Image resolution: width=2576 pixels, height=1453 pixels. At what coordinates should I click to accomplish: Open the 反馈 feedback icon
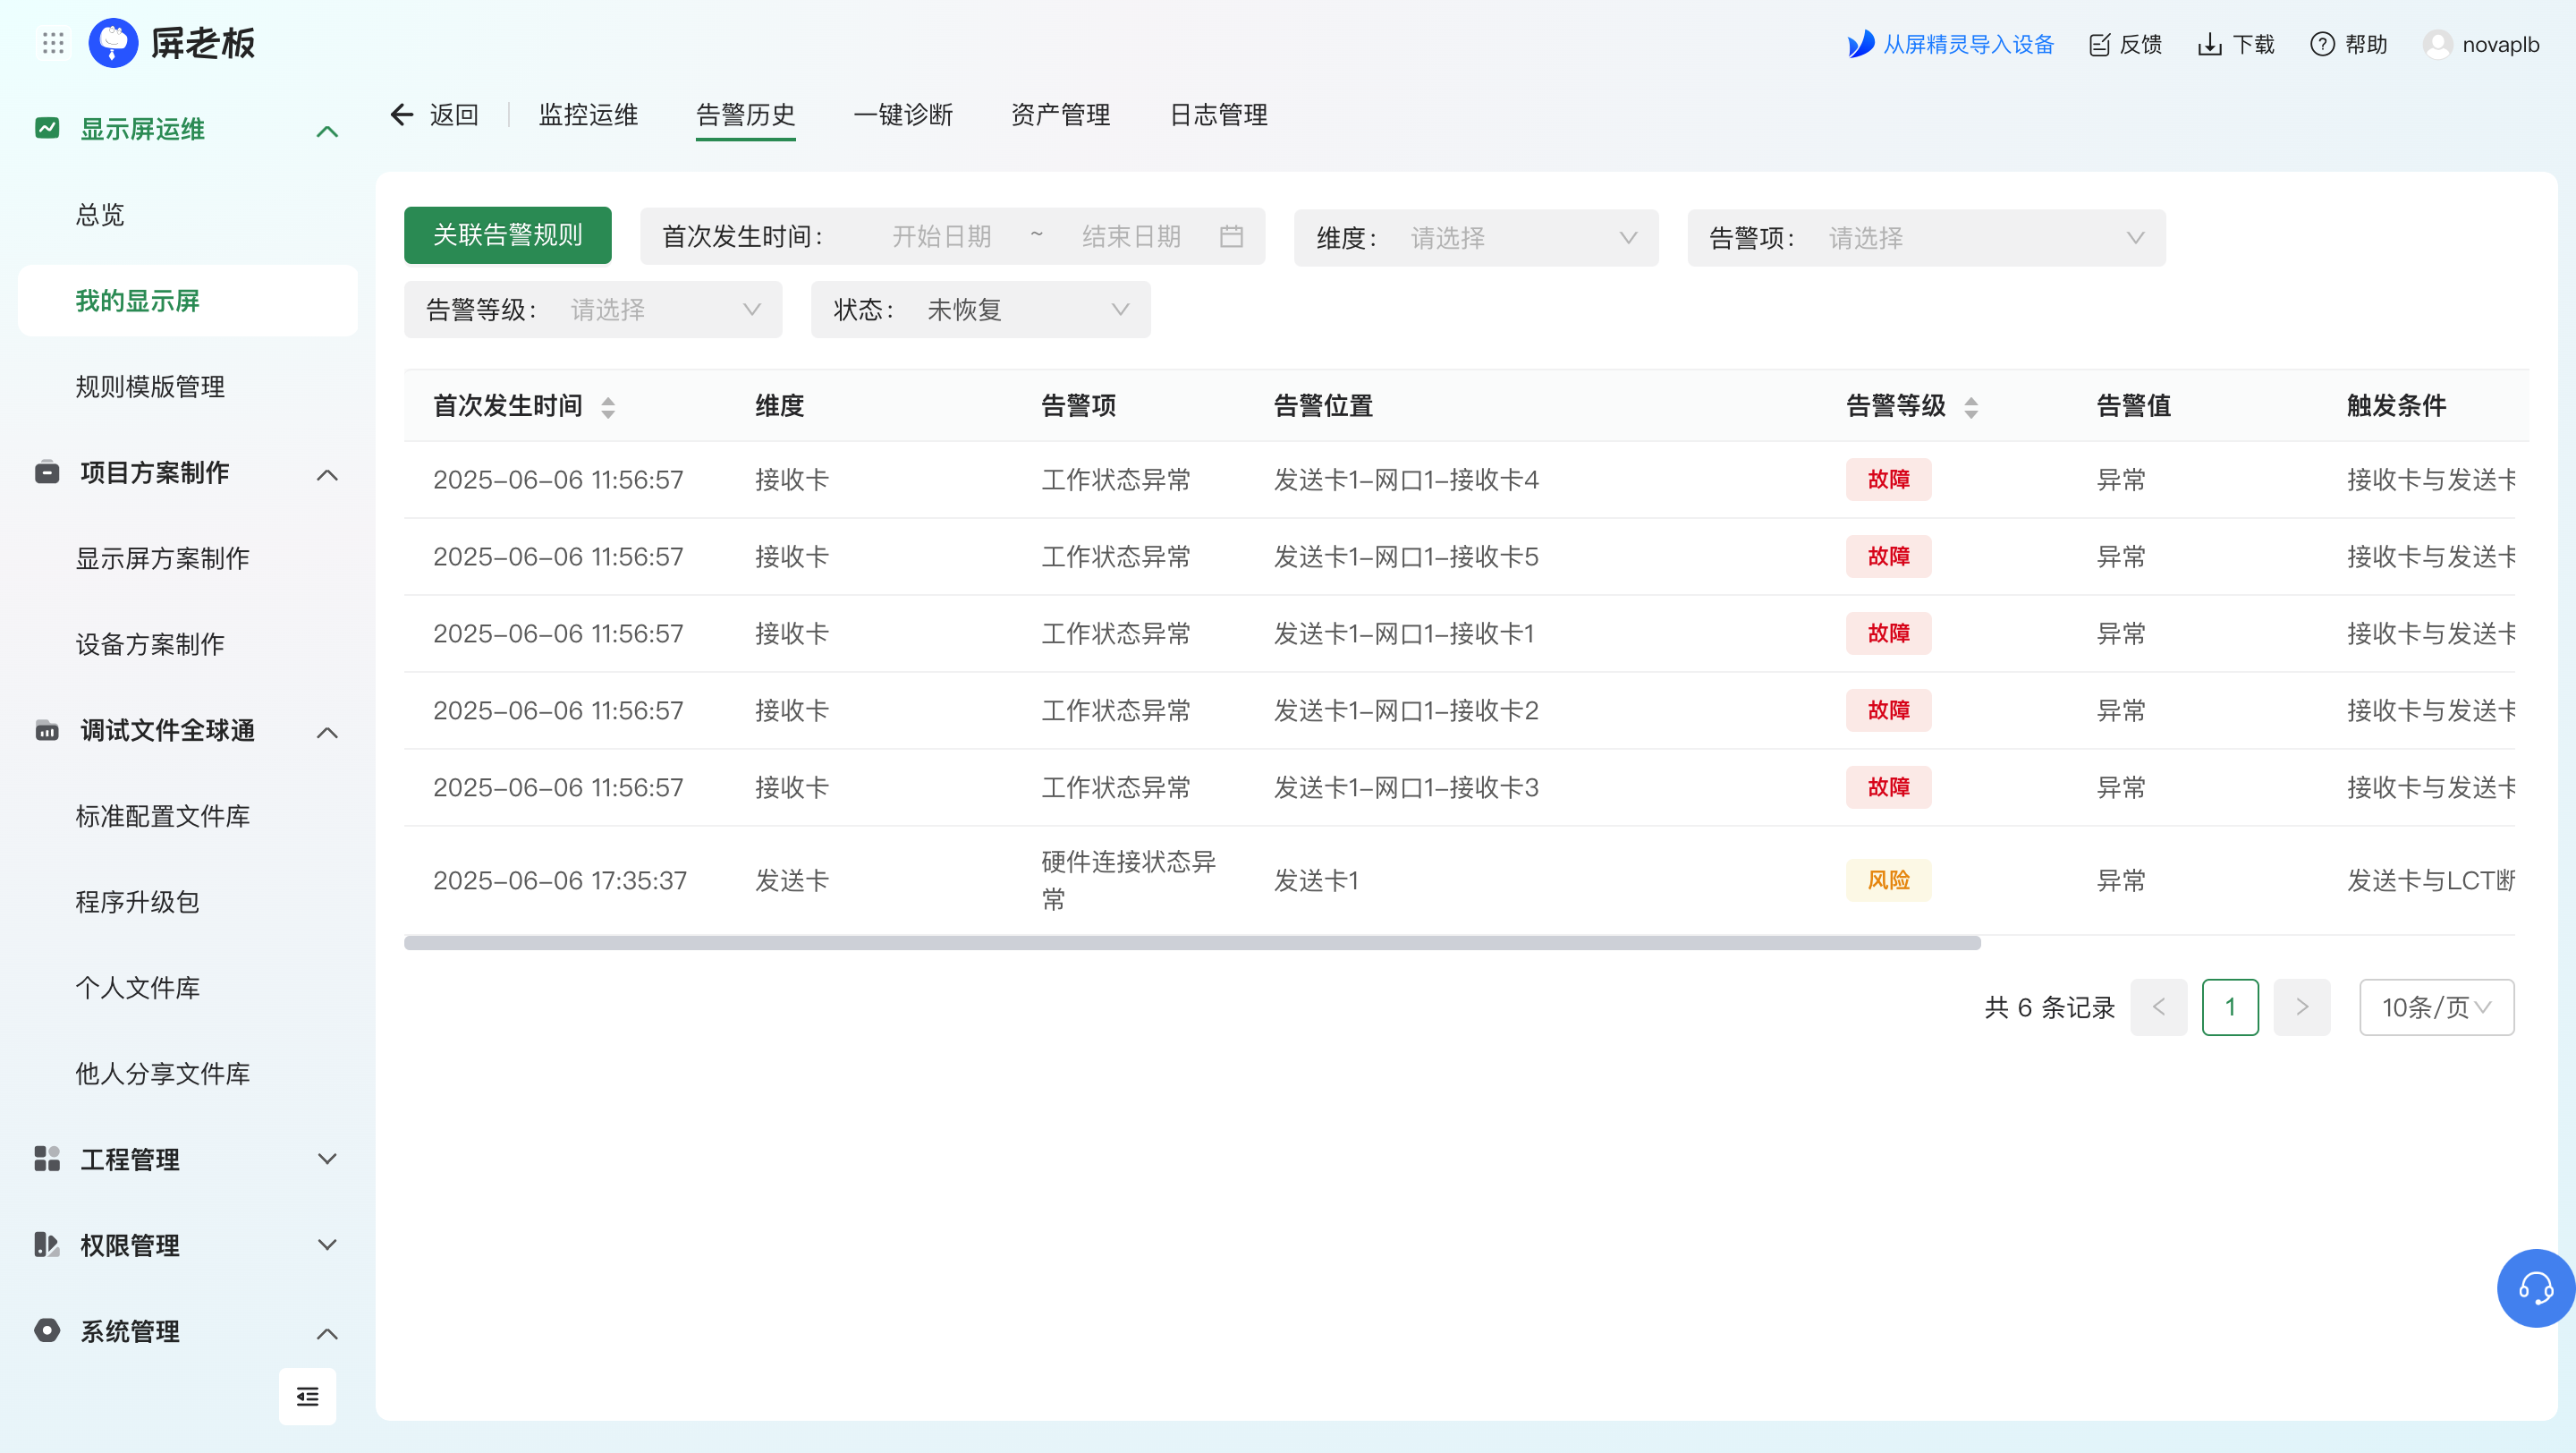(2099, 45)
